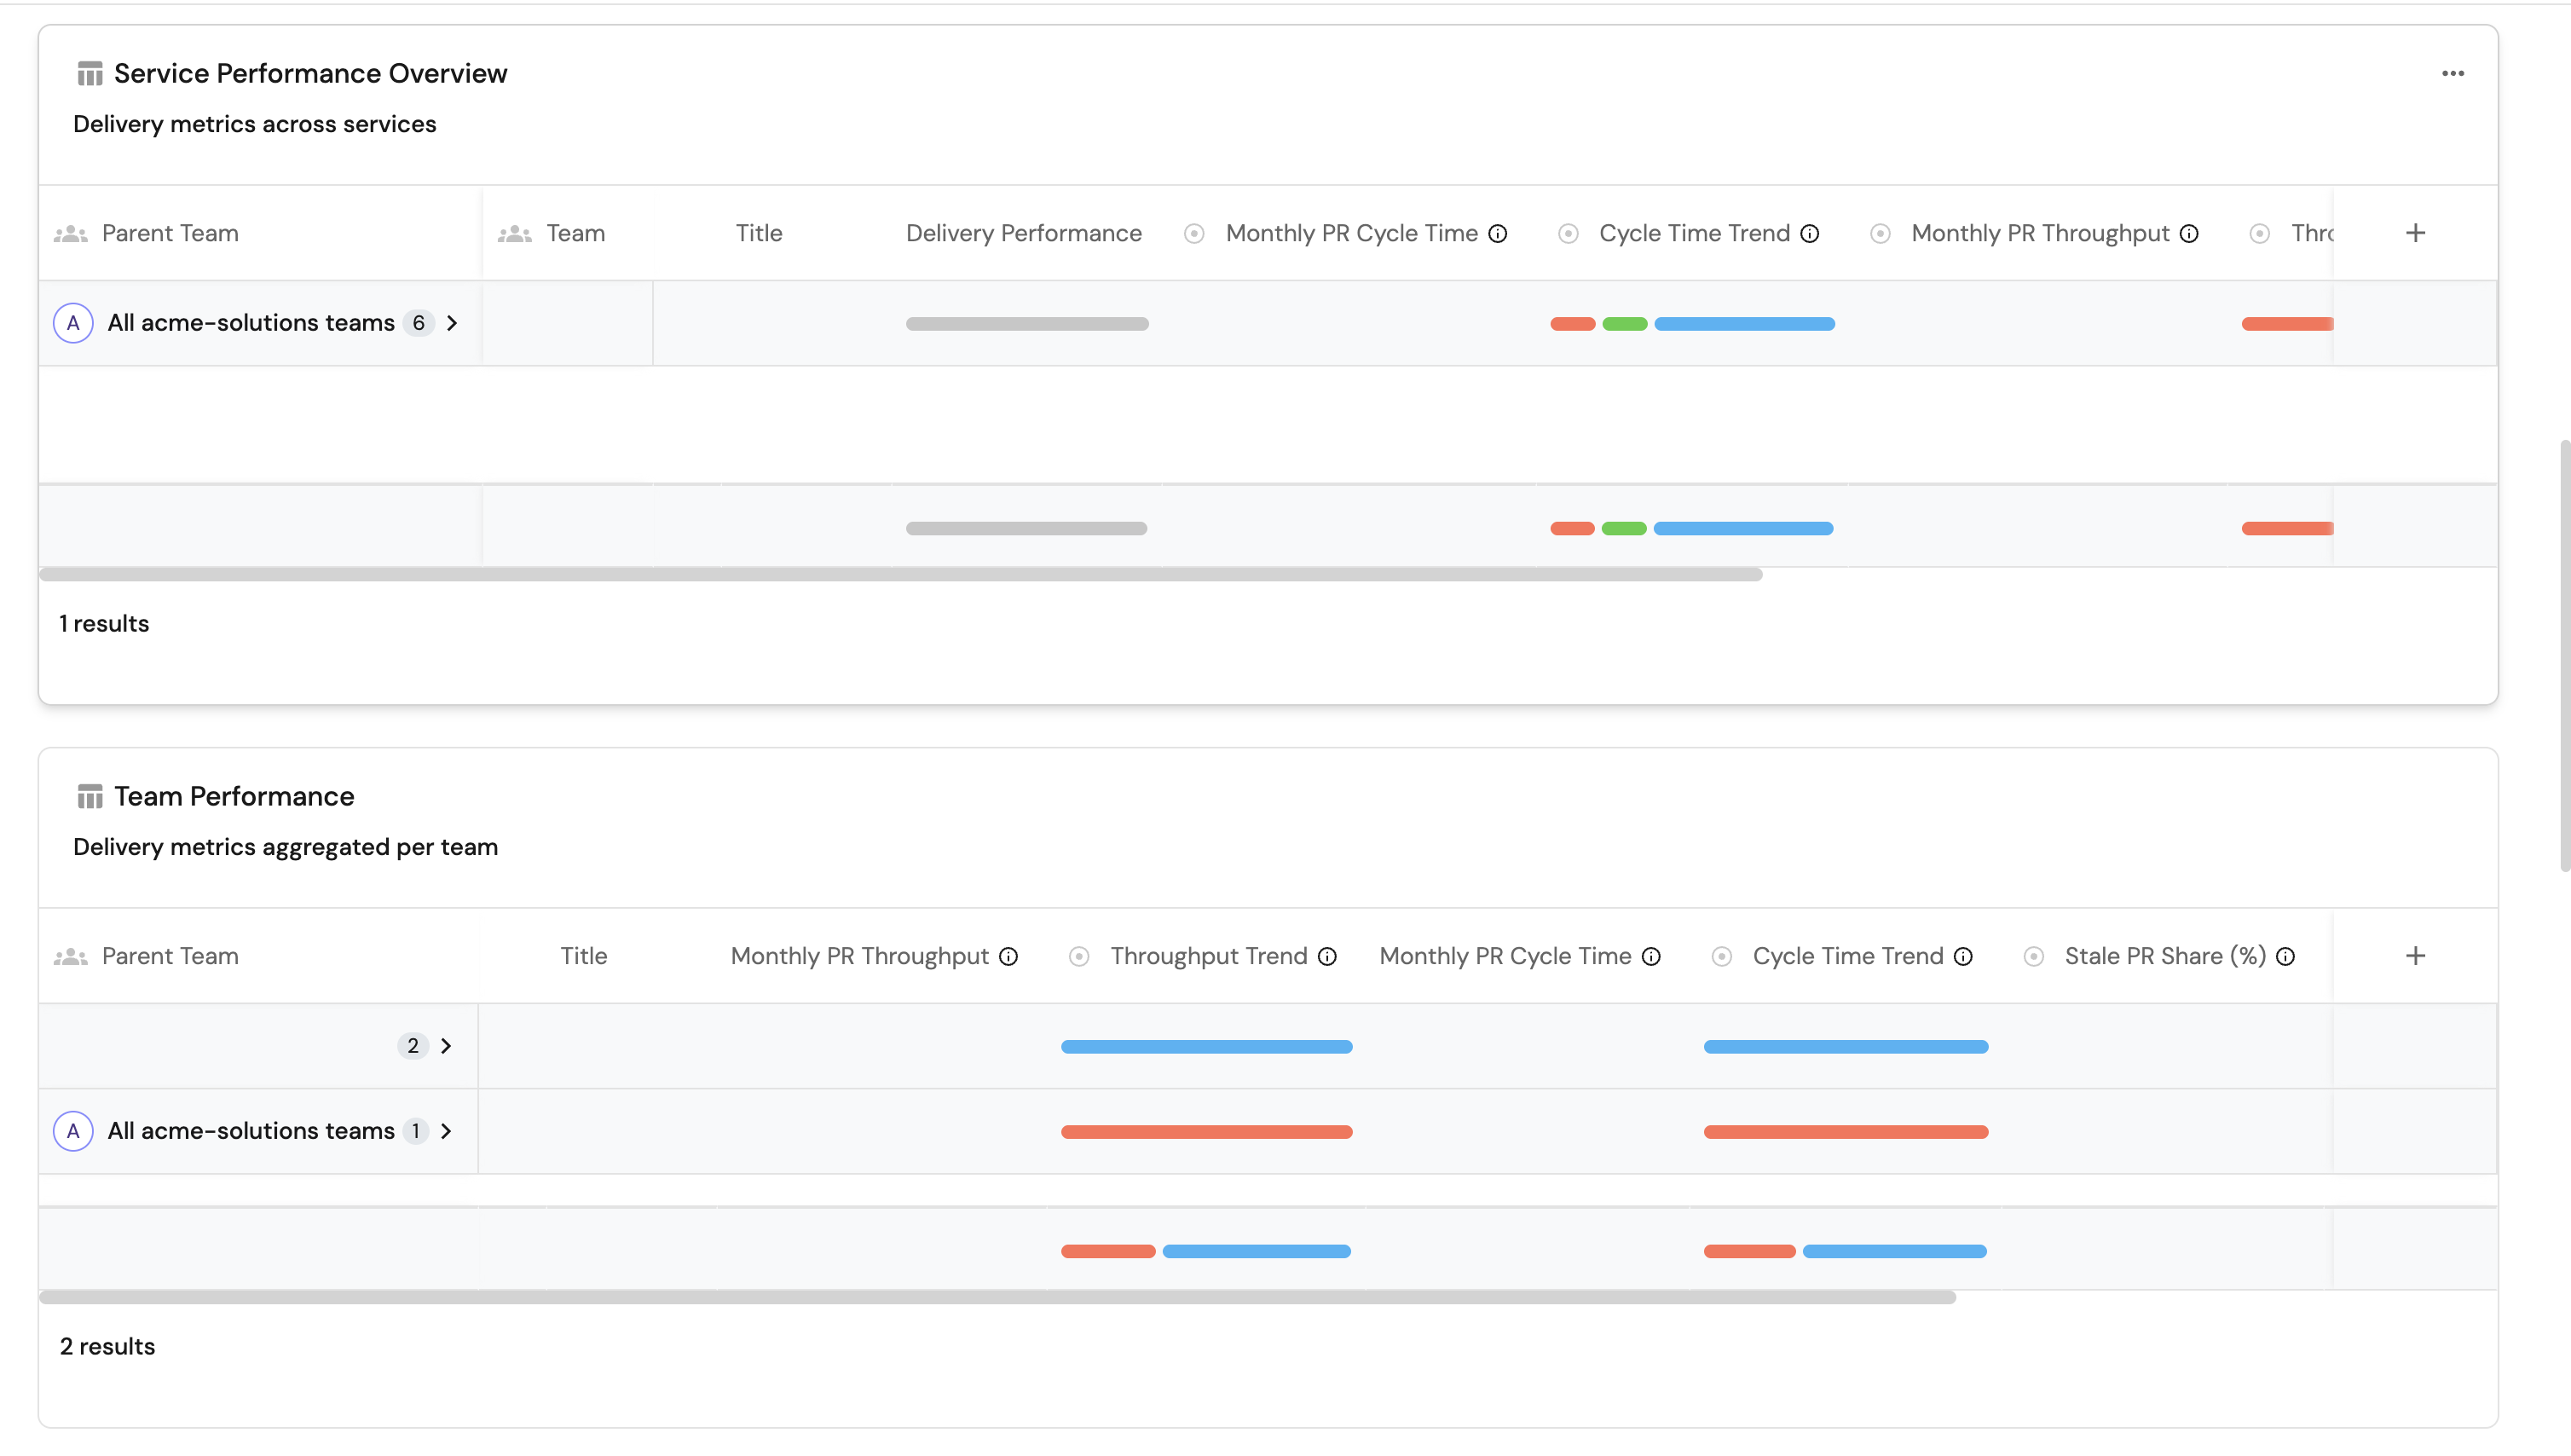2571x1456 pixels.
Task: Expand the unnamed group with 2 teams
Action: click(x=446, y=1045)
